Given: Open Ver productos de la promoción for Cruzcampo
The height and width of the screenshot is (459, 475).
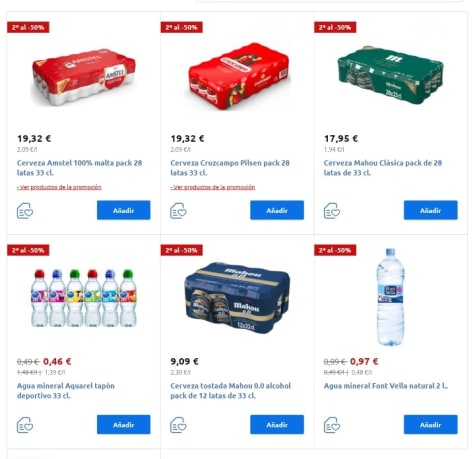Looking at the screenshot, I should click(x=213, y=187).
